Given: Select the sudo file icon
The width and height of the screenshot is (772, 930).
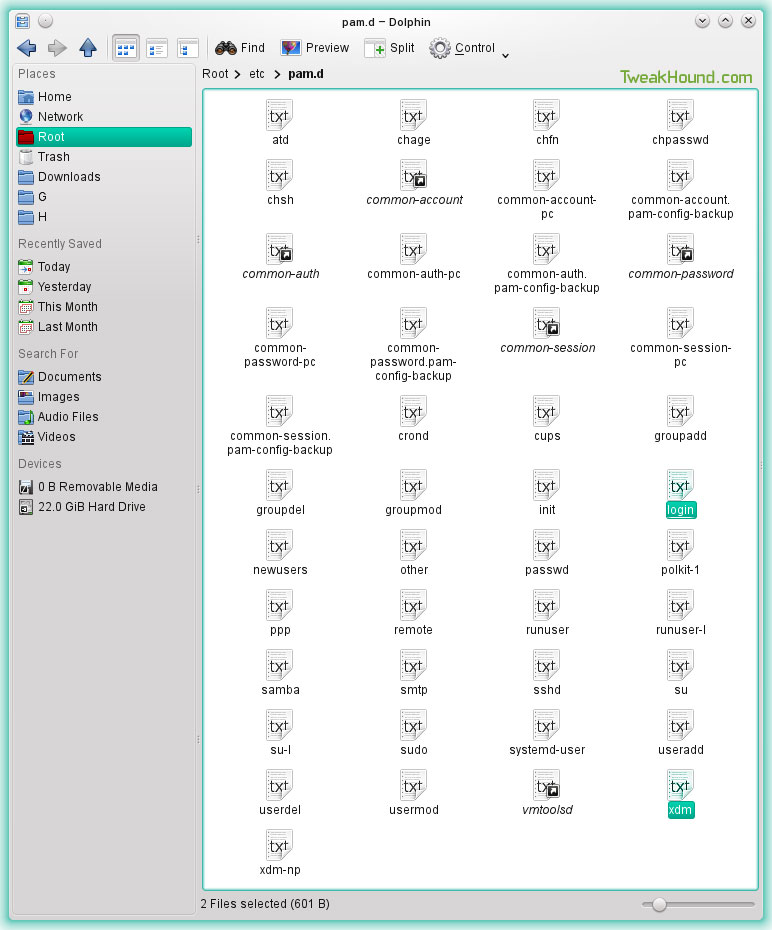Looking at the screenshot, I should coord(413,726).
